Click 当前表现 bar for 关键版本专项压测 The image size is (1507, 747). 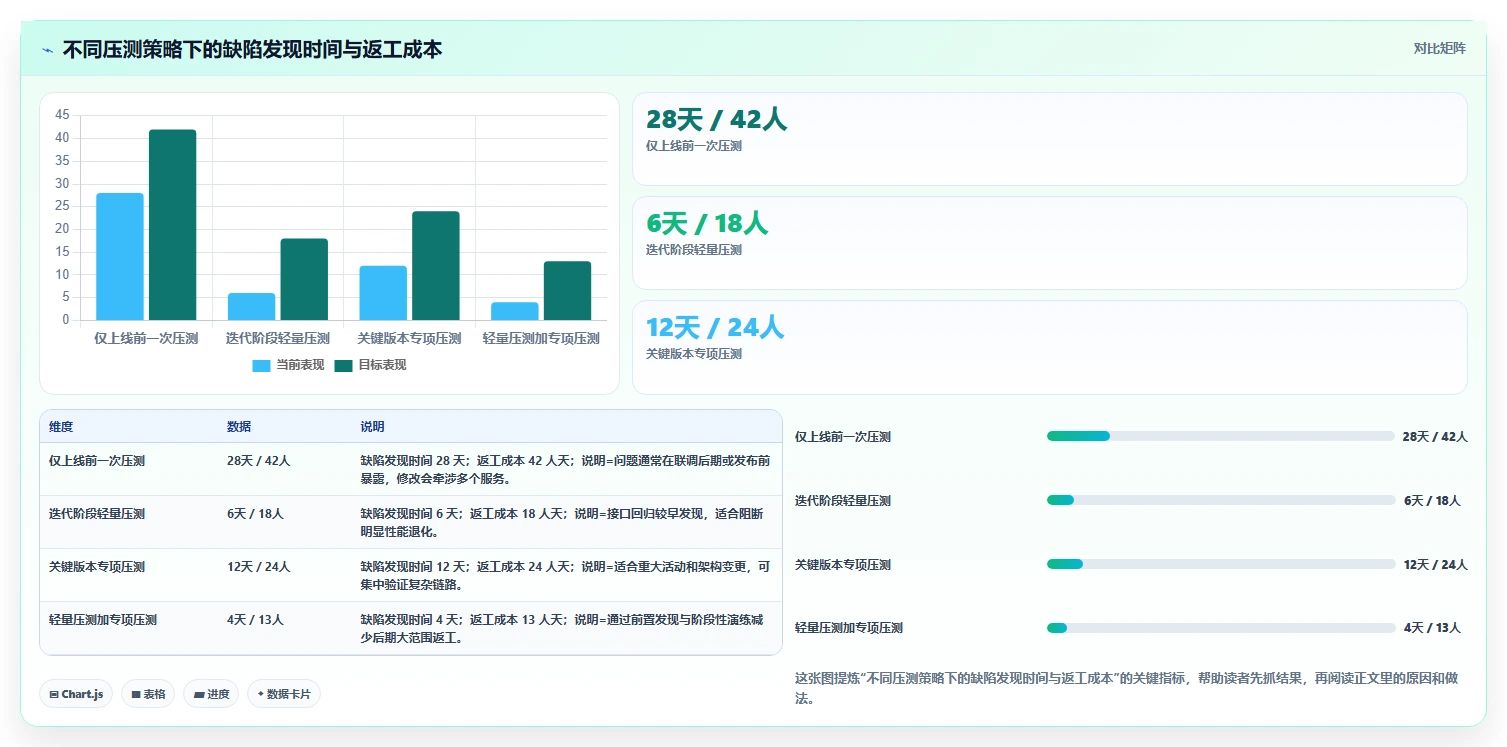[x=383, y=293]
